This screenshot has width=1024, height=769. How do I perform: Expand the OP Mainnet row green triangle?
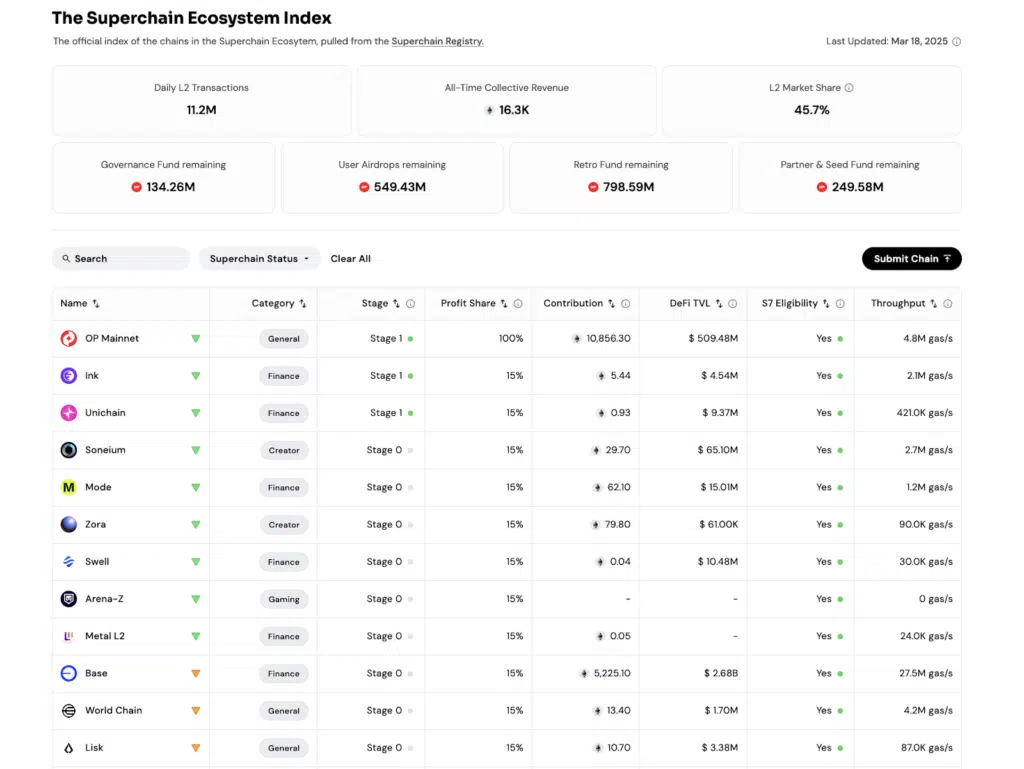[x=195, y=339]
